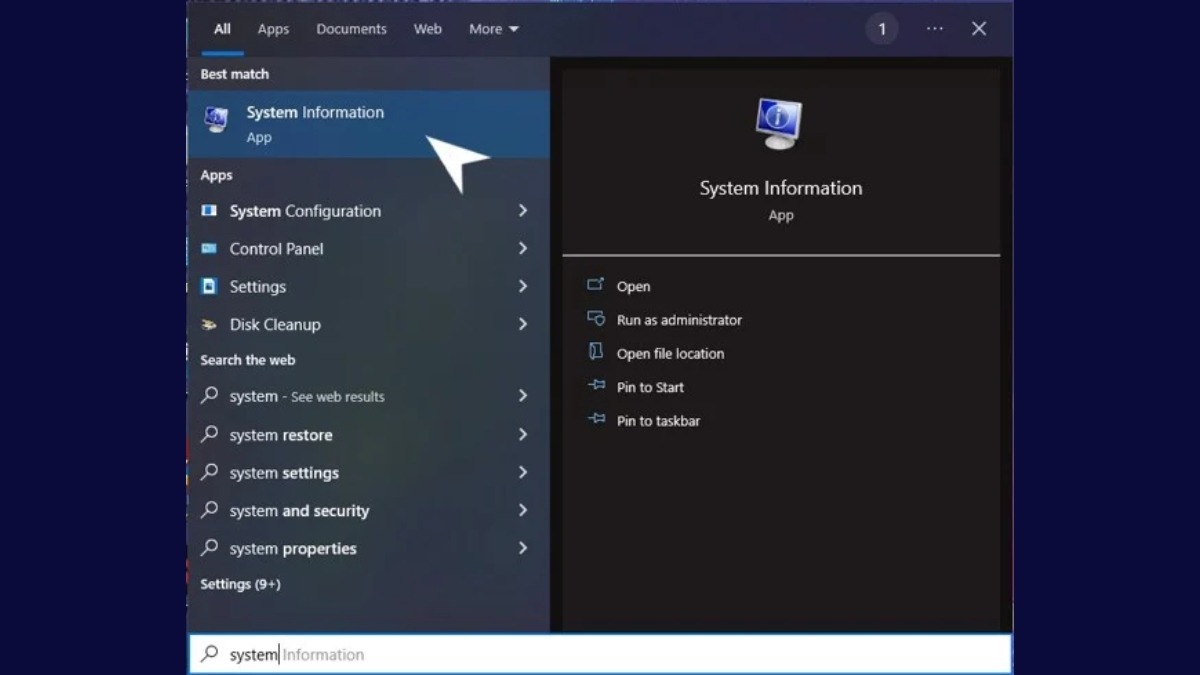Open the three-dots options menu
This screenshot has width=1200, height=675.
pyautogui.click(x=934, y=29)
